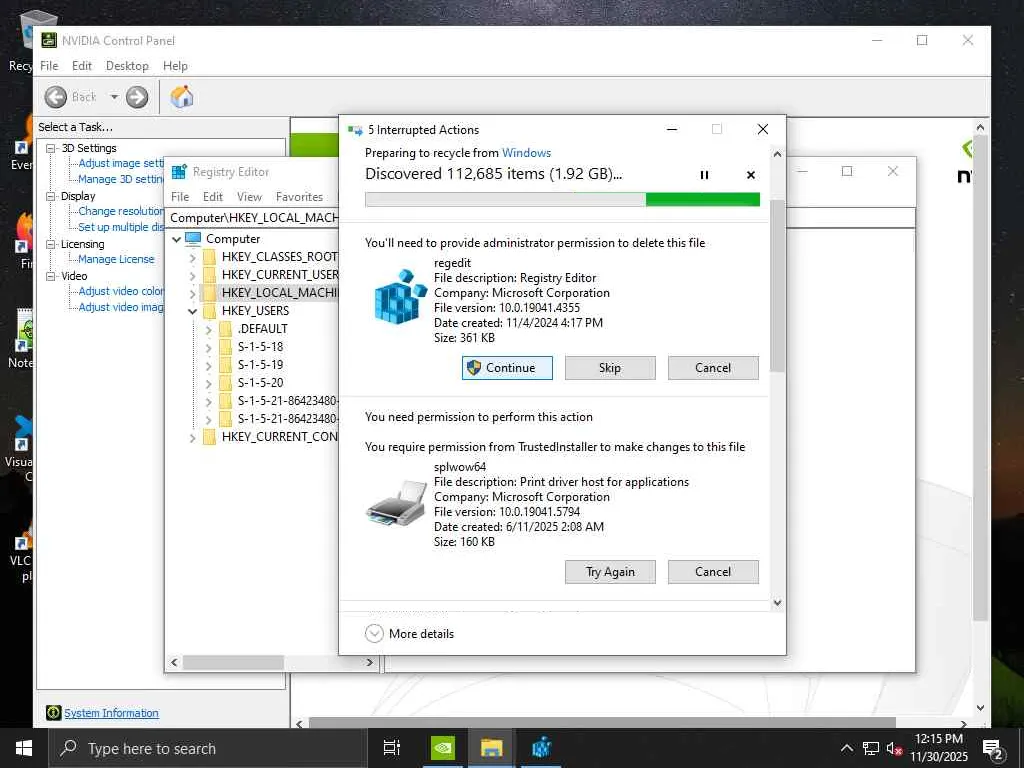The height and width of the screenshot is (768, 1024).
Task: Open the Desktop menu in NVIDIA Control Panel
Action: tap(127, 66)
